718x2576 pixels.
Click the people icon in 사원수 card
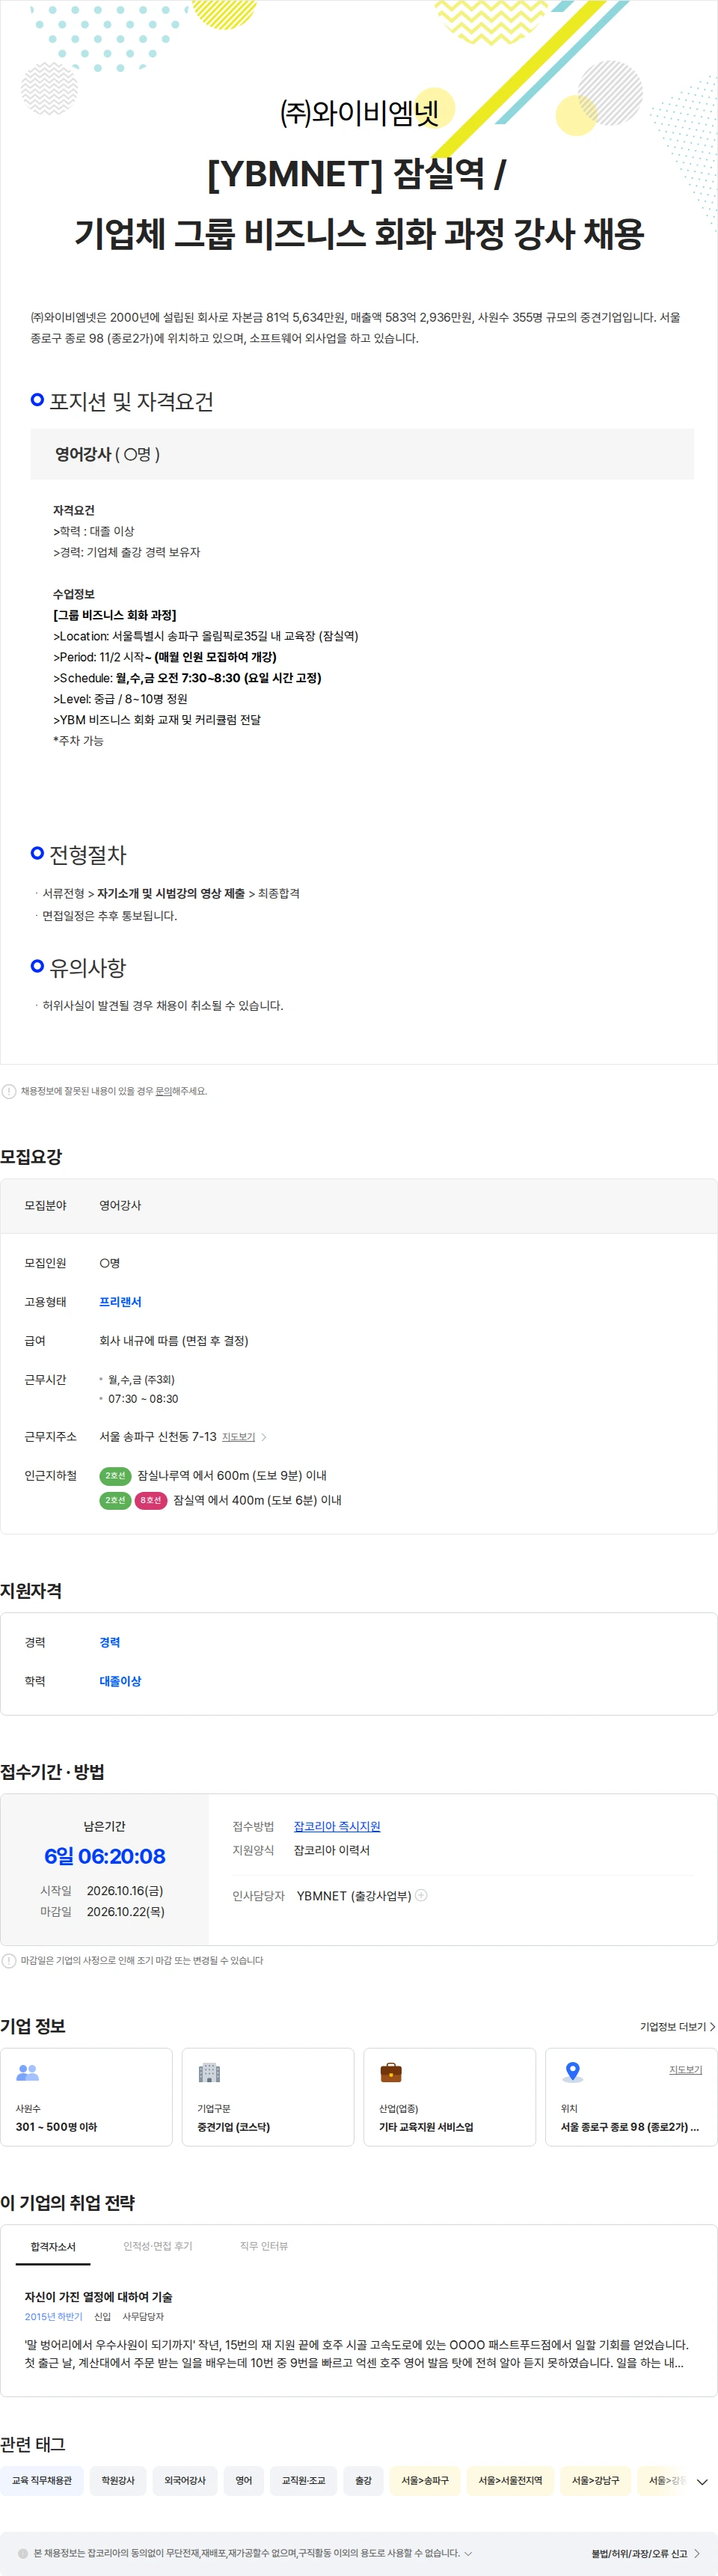[28, 2073]
